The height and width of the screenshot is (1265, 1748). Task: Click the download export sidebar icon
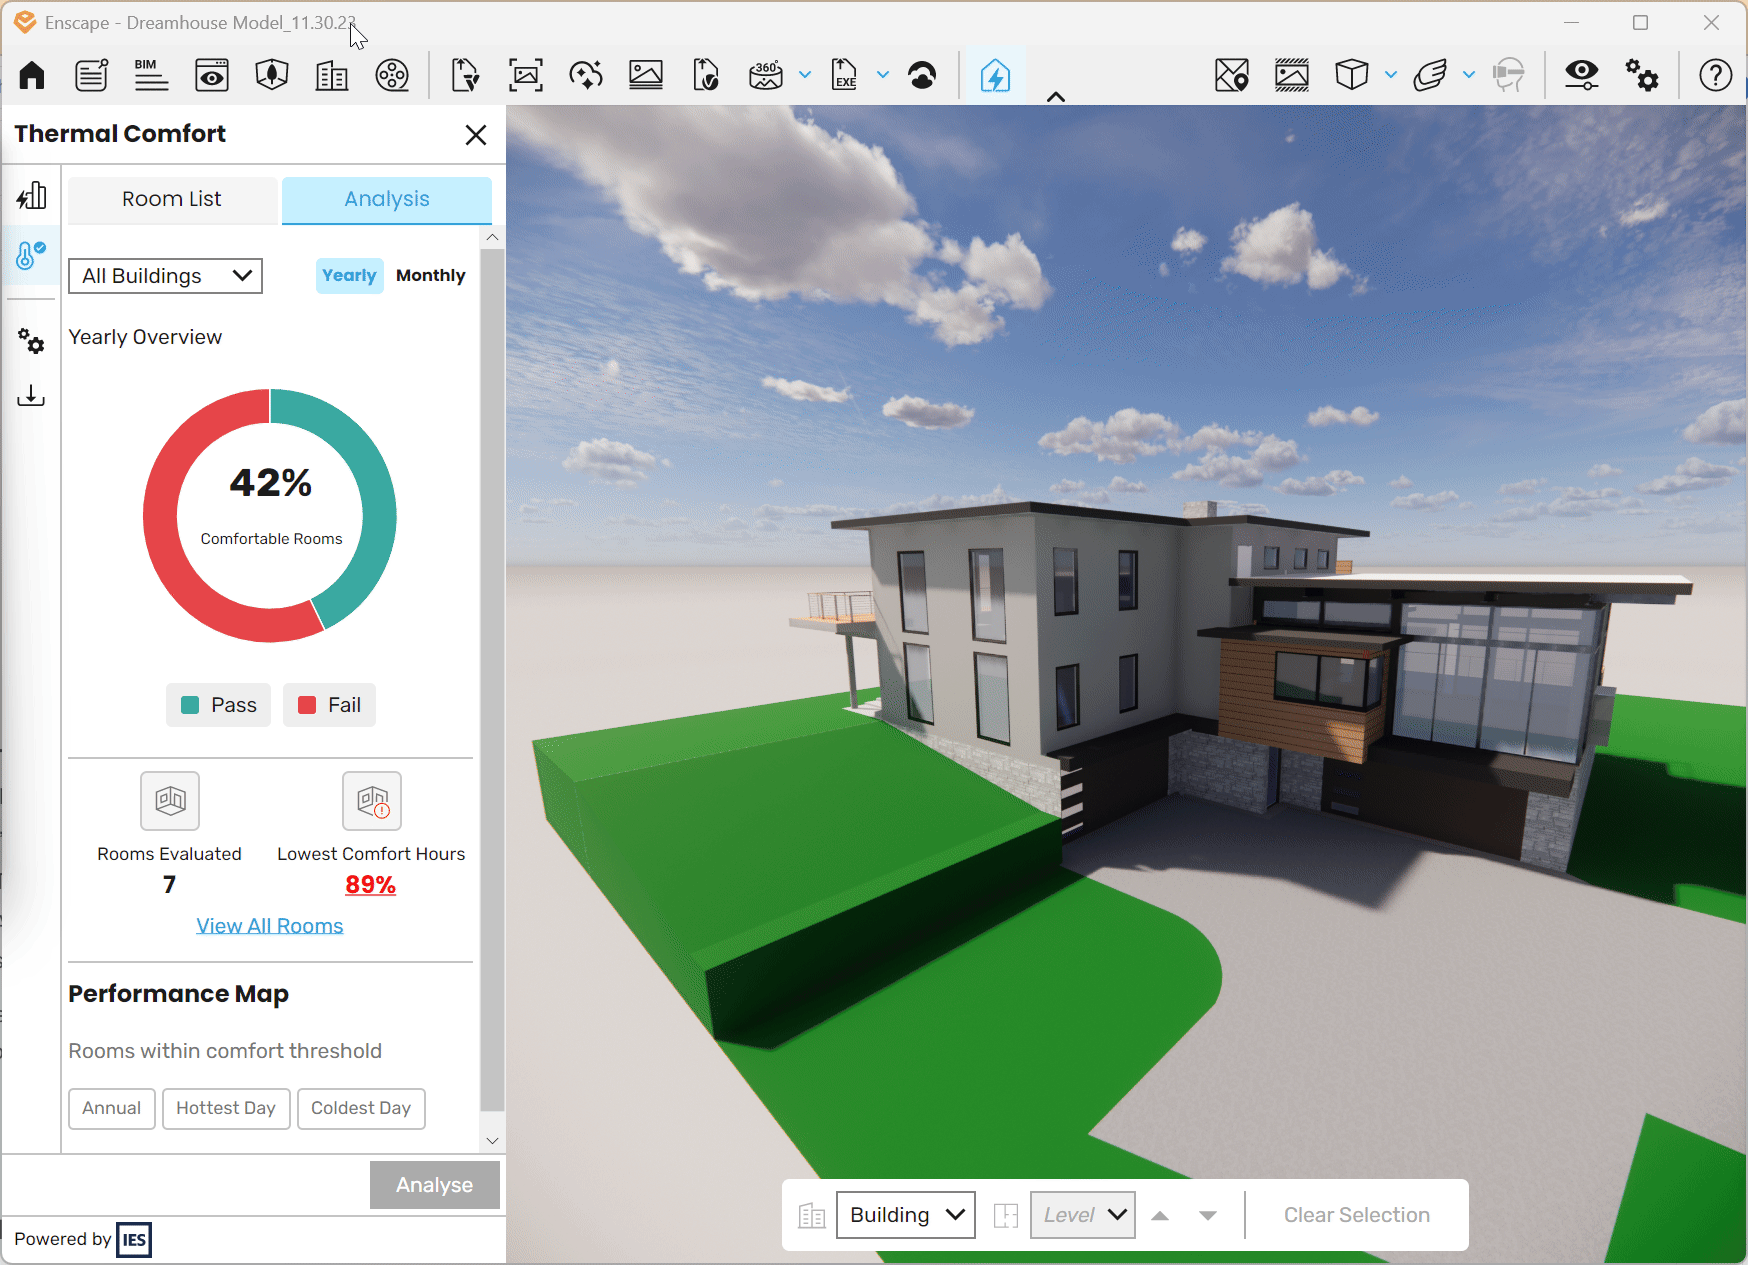tap(32, 396)
